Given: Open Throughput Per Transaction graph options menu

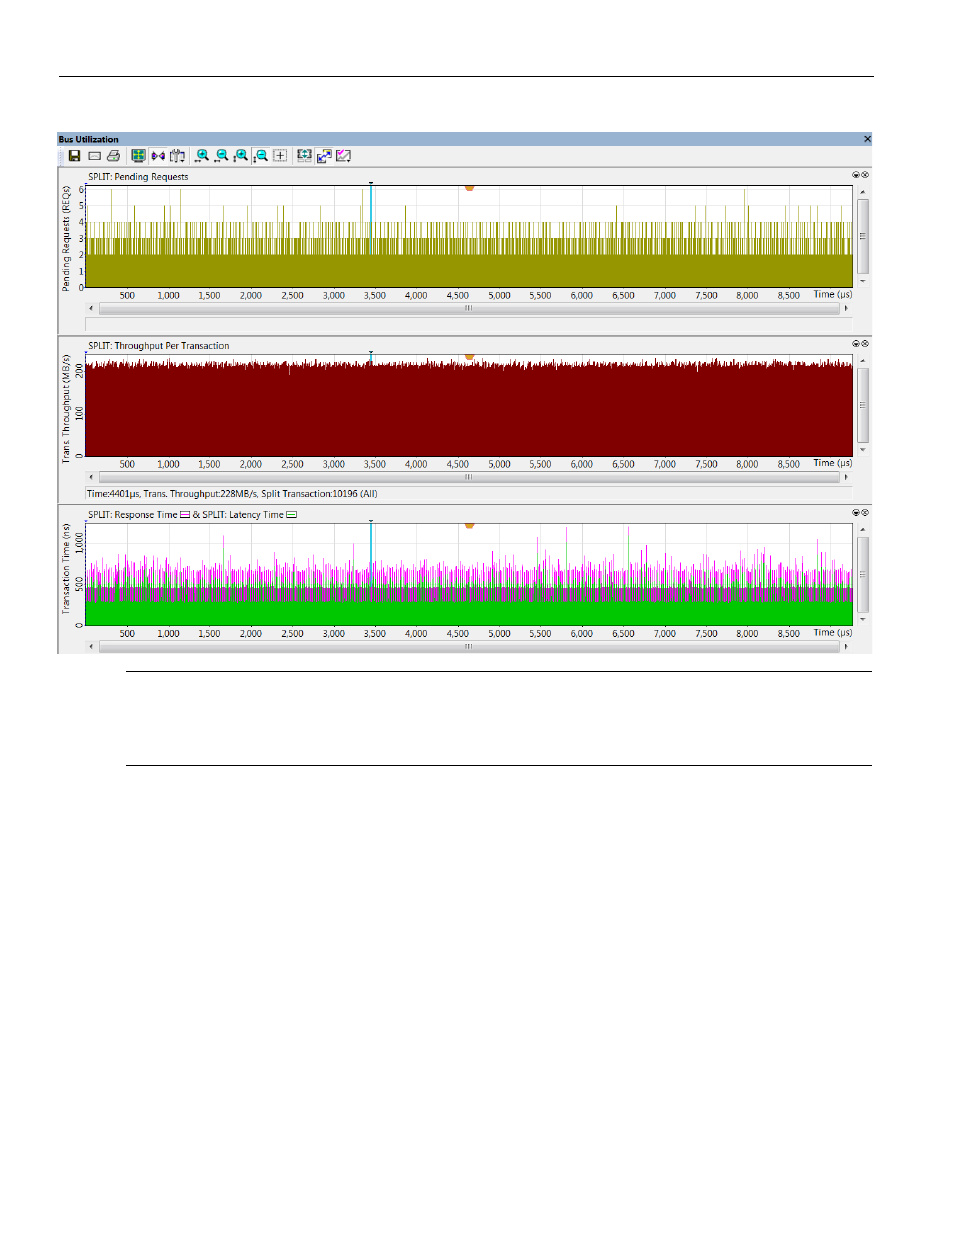Looking at the screenshot, I should [856, 344].
